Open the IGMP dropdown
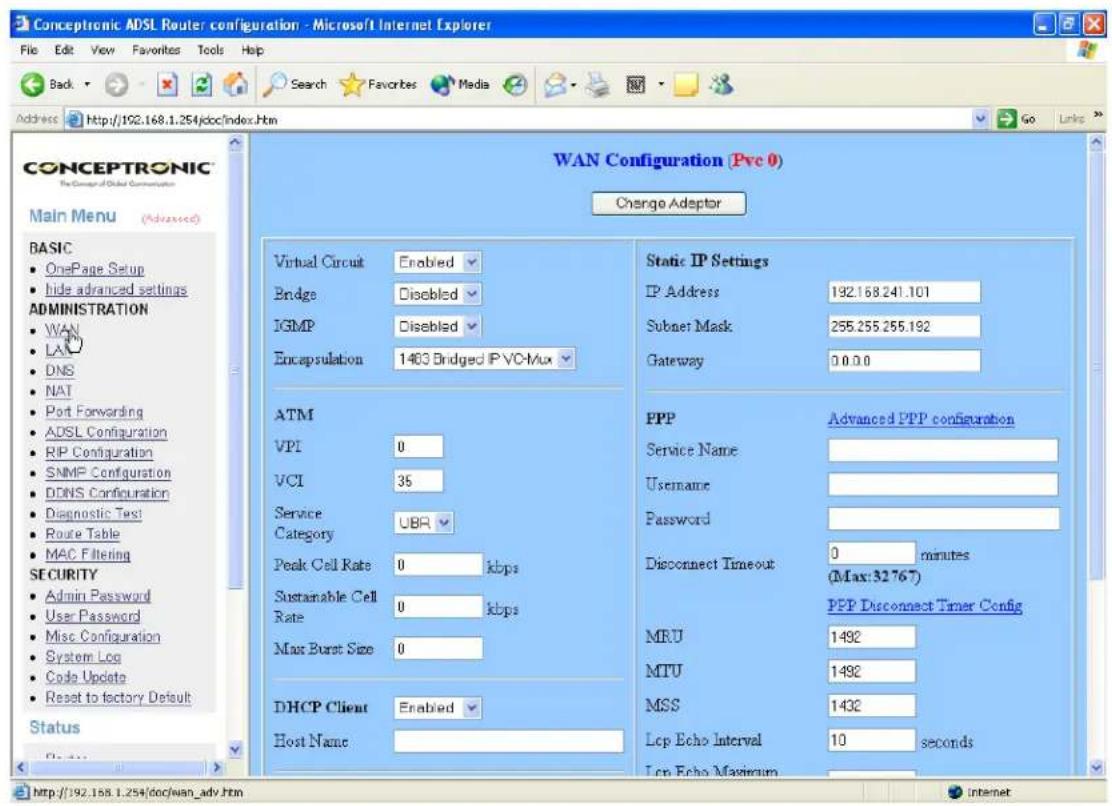Viewport: 1112px width, 806px height. [438, 327]
